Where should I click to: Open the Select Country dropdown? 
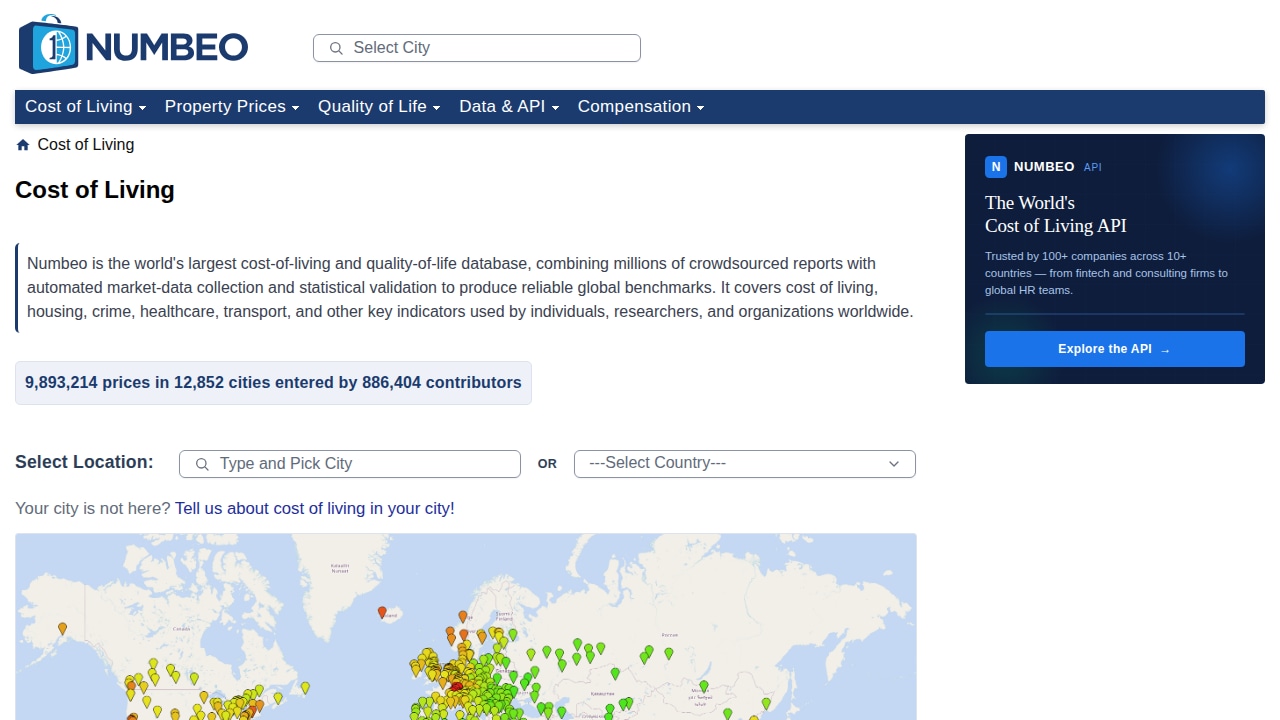tap(745, 464)
